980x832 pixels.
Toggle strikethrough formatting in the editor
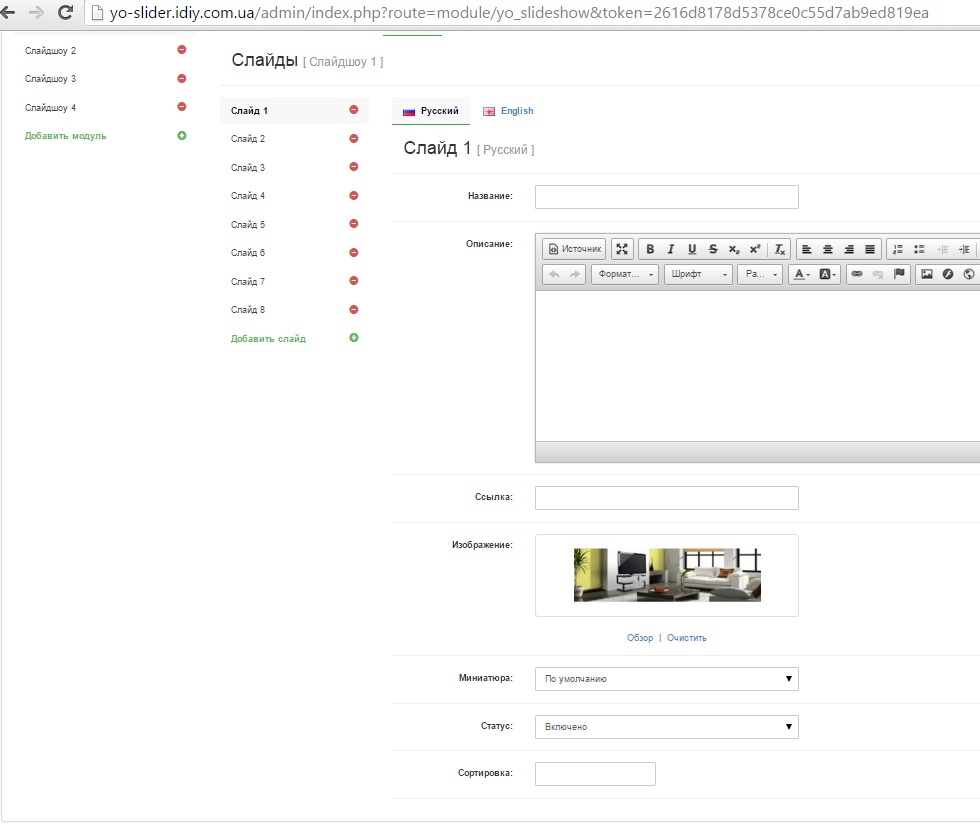713,249
